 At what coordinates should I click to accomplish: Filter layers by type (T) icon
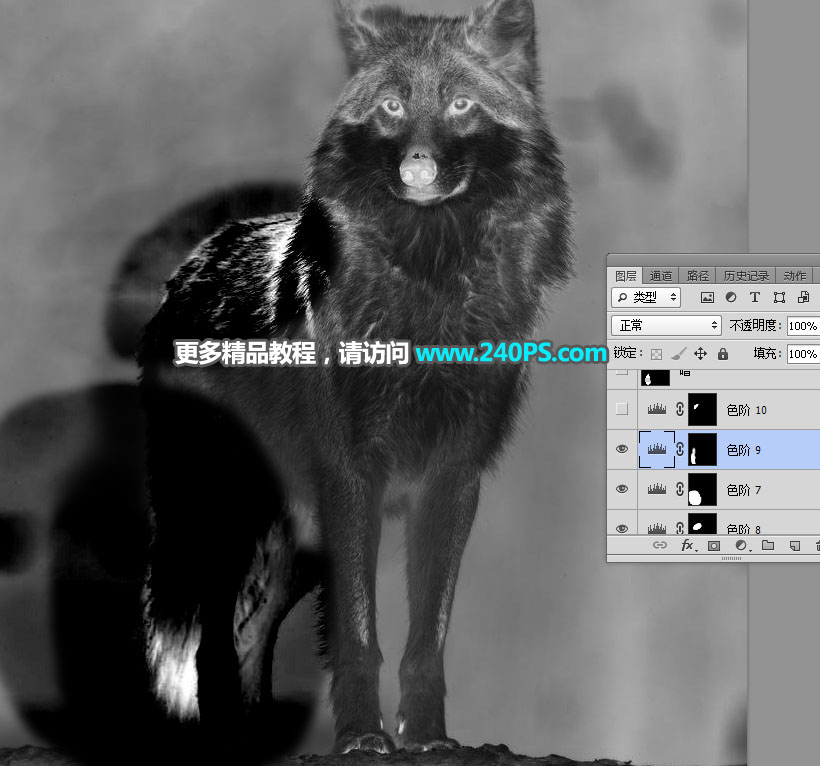pyautogui.click(x=755, y=298)
